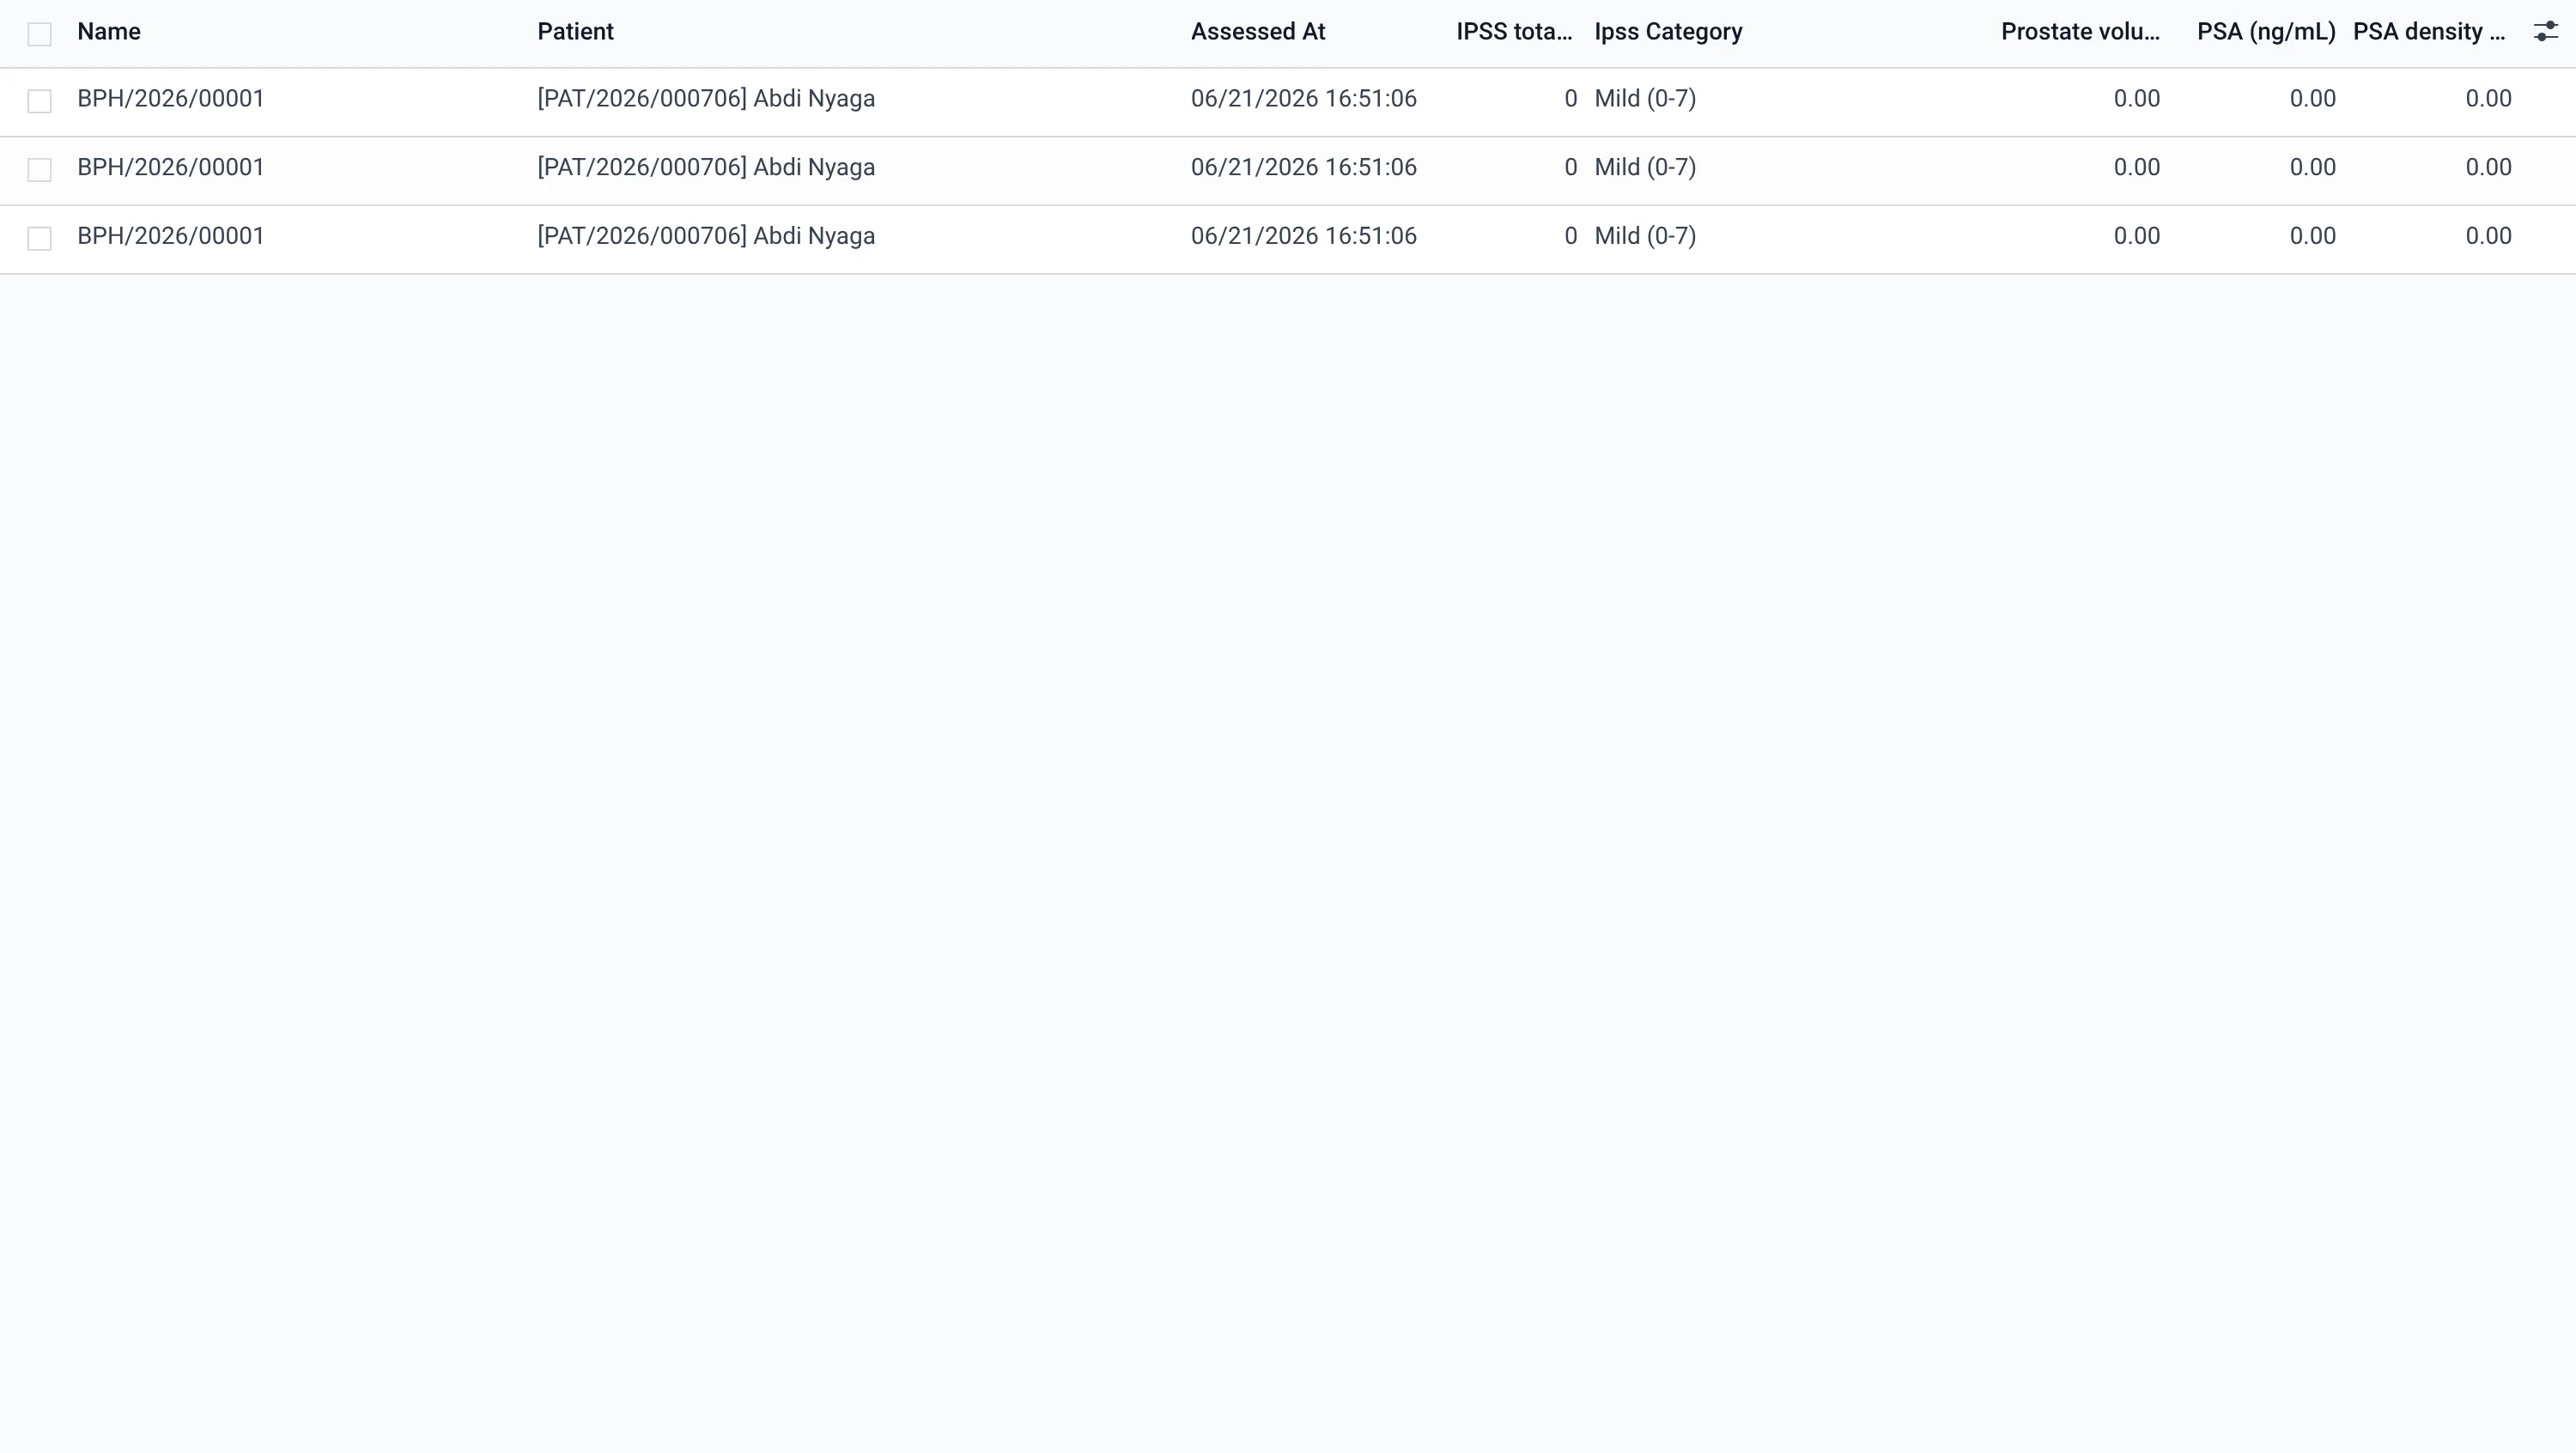Click the second row's 06/21/2026 16:51:06 date
Screen dimensions: 2576x1453
(x=1304, y=167)
